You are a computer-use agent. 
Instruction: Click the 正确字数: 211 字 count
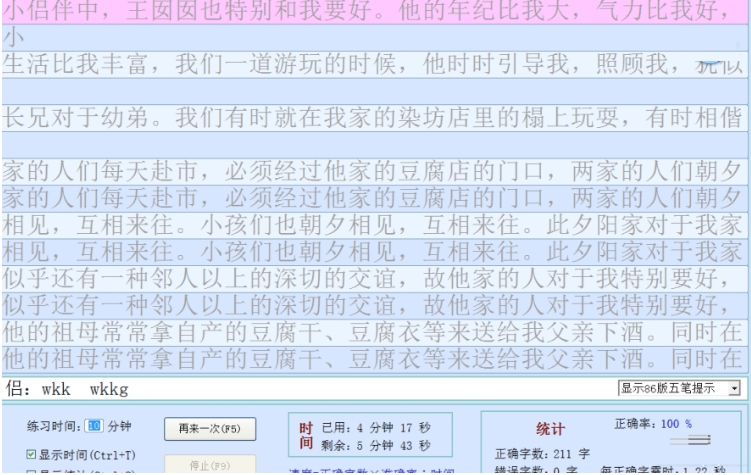coord(542,453)
